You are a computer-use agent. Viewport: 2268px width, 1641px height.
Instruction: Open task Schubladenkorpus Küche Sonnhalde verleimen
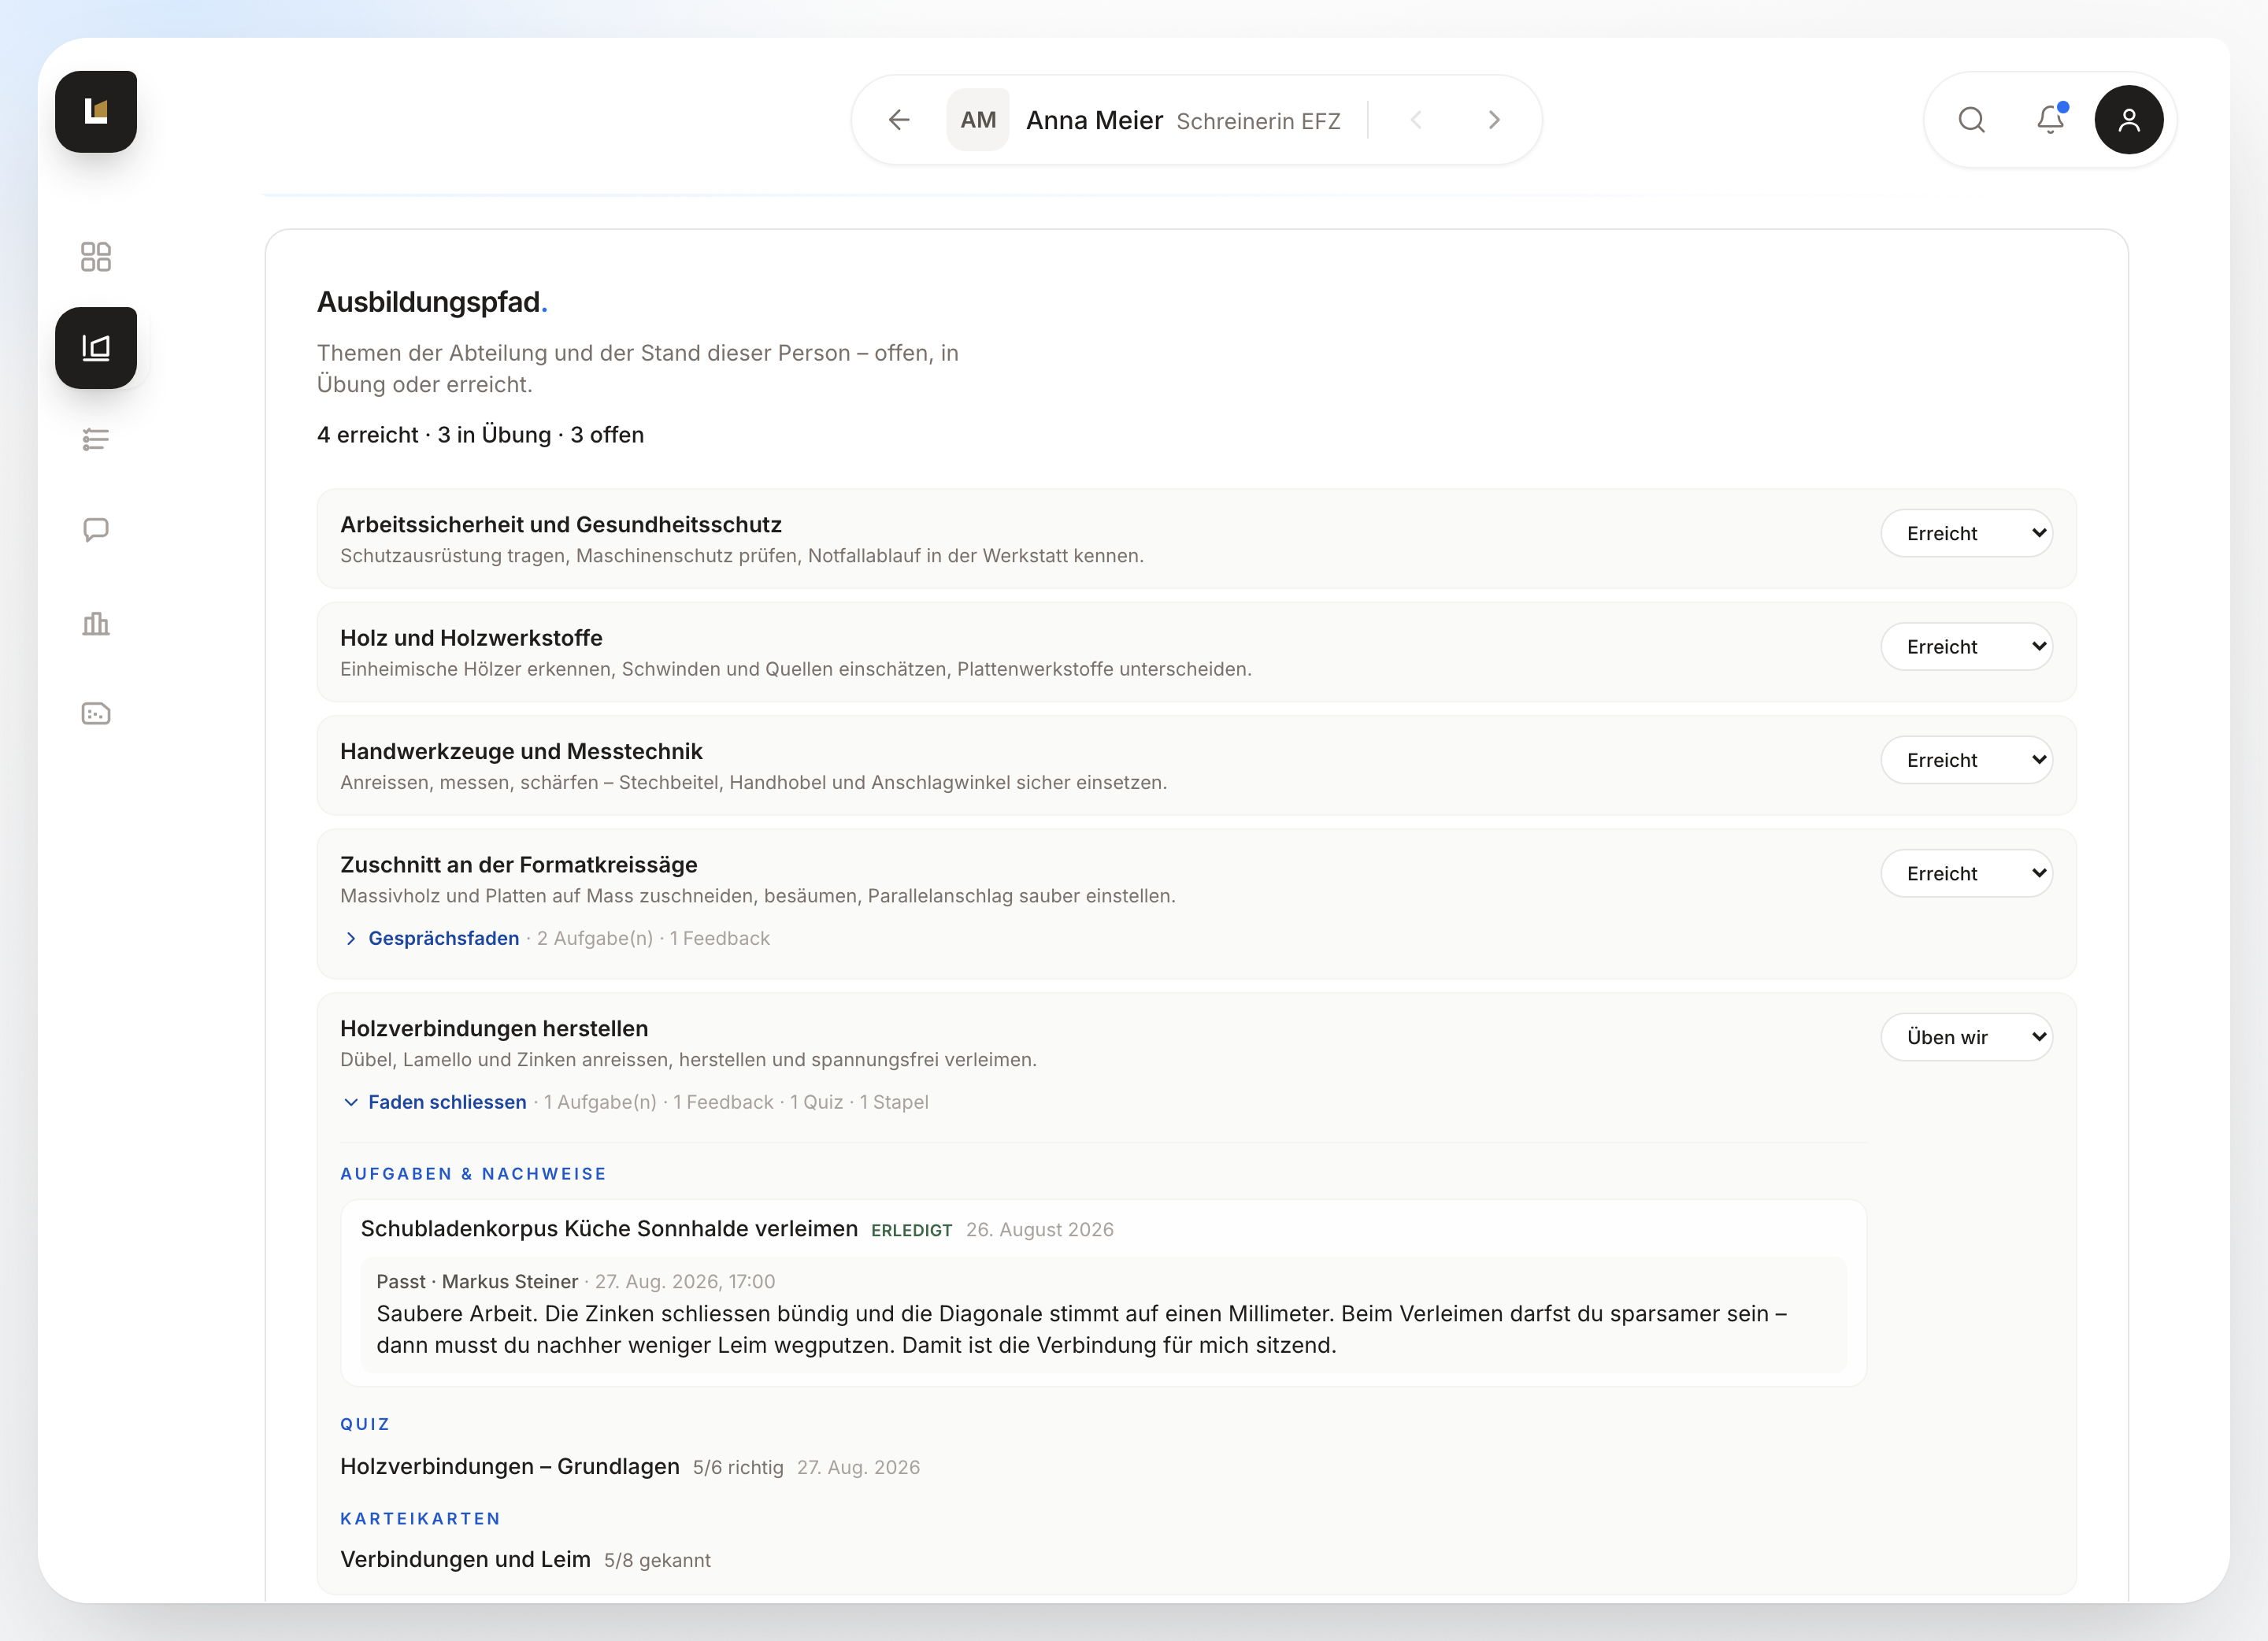609,1229
